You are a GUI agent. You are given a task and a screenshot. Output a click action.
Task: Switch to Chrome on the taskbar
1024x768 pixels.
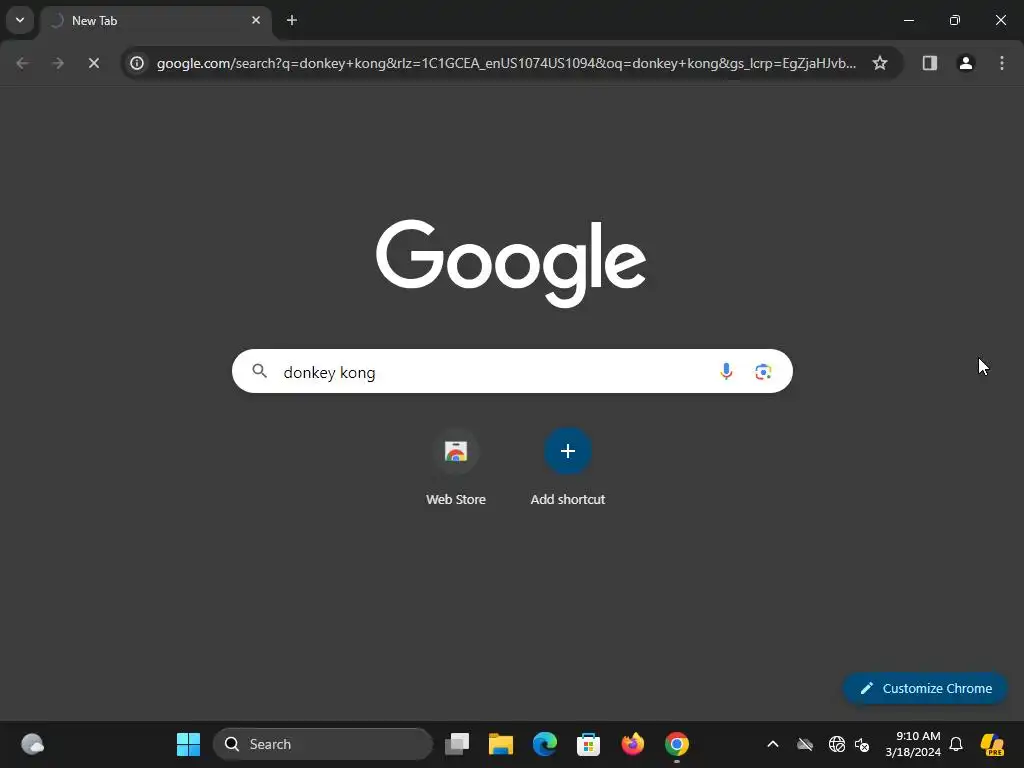(677, 744)
